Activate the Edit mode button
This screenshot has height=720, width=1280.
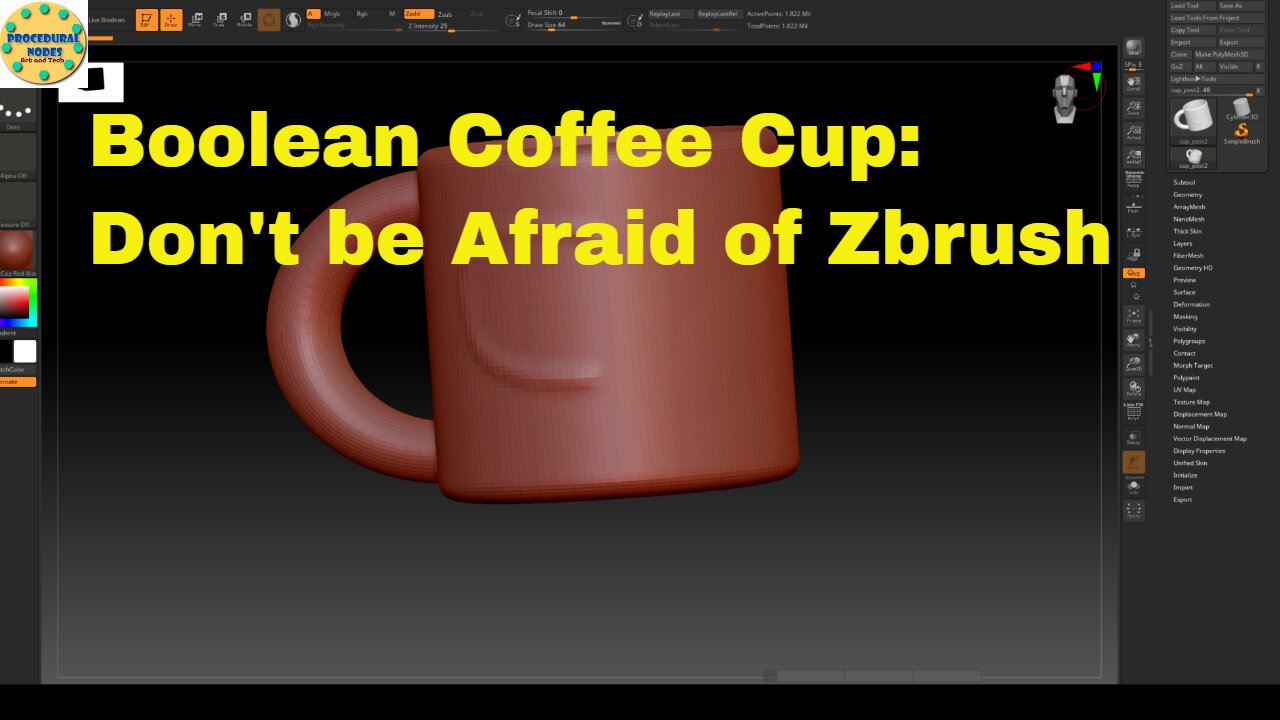pyautogui.click(x=145, y=20)
